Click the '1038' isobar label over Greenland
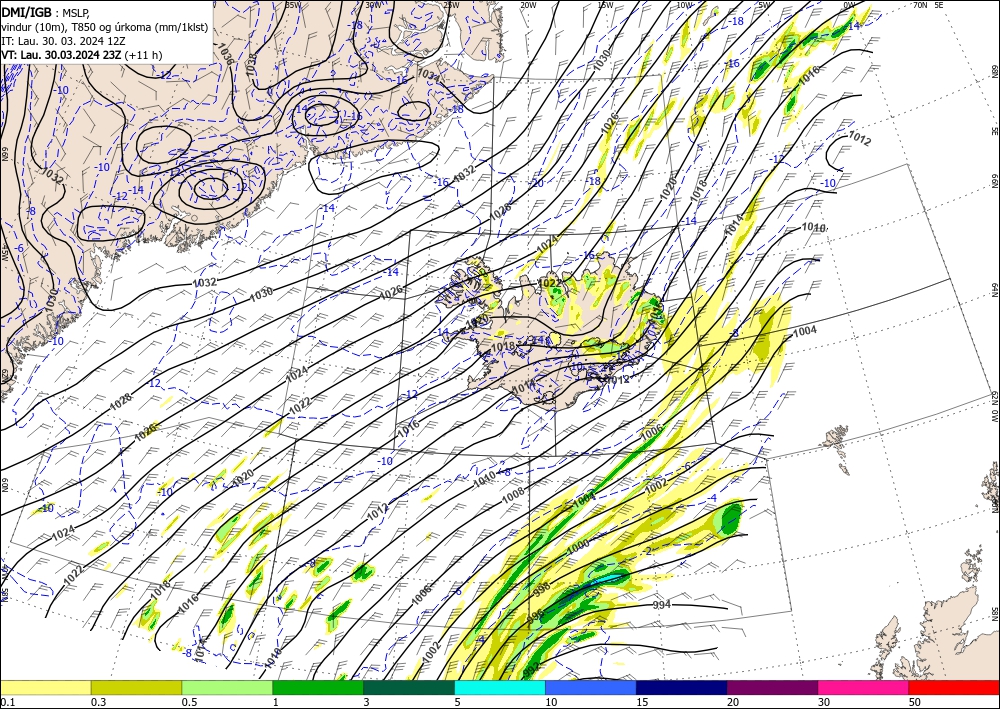The image size is (1000, 709). 251,63
